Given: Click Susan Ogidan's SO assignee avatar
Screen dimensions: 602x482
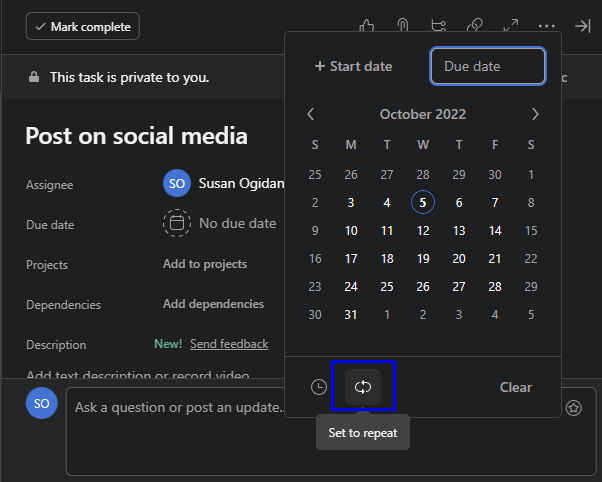Looking at the screenshot, I should 177,183.
